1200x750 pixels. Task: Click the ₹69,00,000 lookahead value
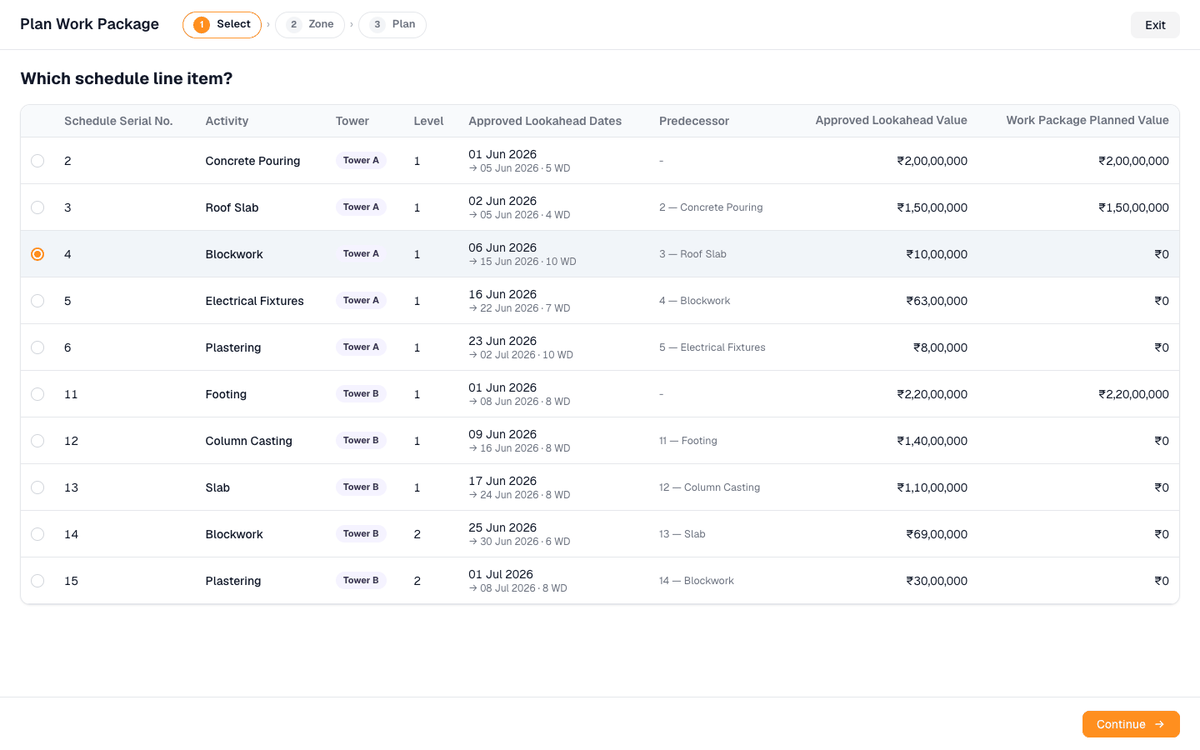[937, 534]
